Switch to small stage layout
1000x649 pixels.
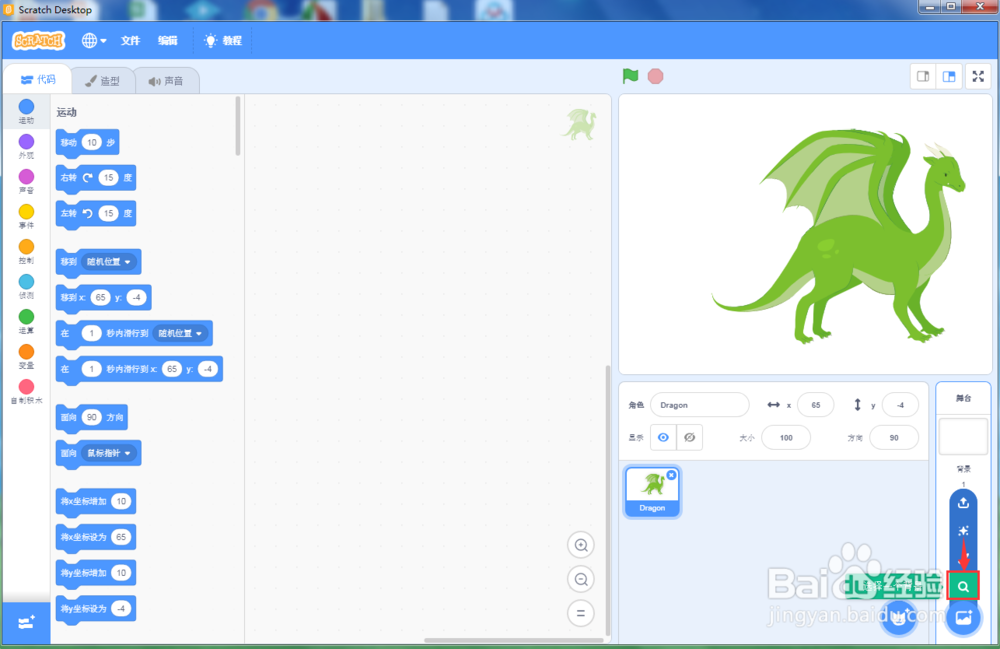(923, 77)
